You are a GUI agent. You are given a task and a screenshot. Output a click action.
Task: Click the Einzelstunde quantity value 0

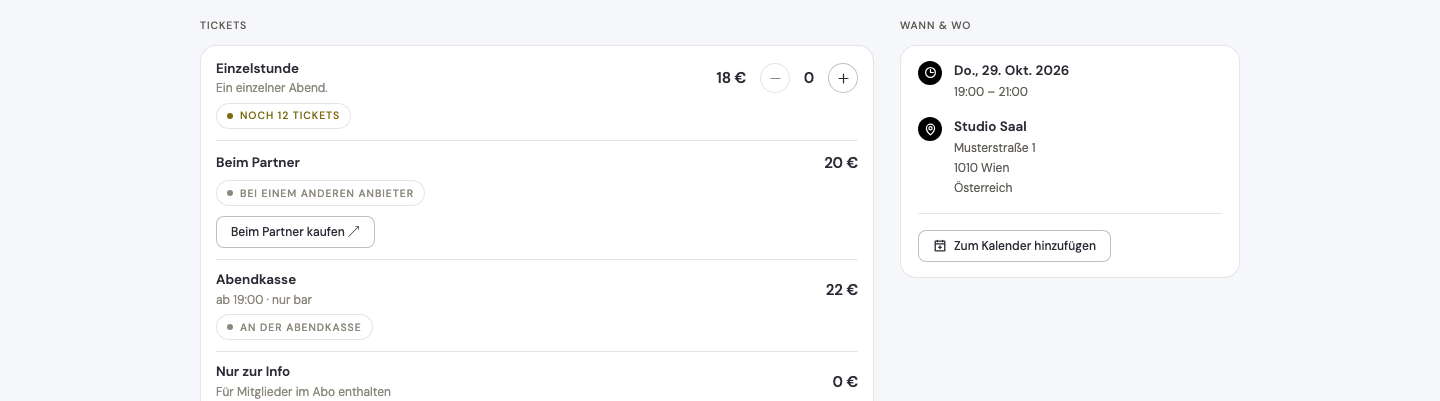coord(809,78)
